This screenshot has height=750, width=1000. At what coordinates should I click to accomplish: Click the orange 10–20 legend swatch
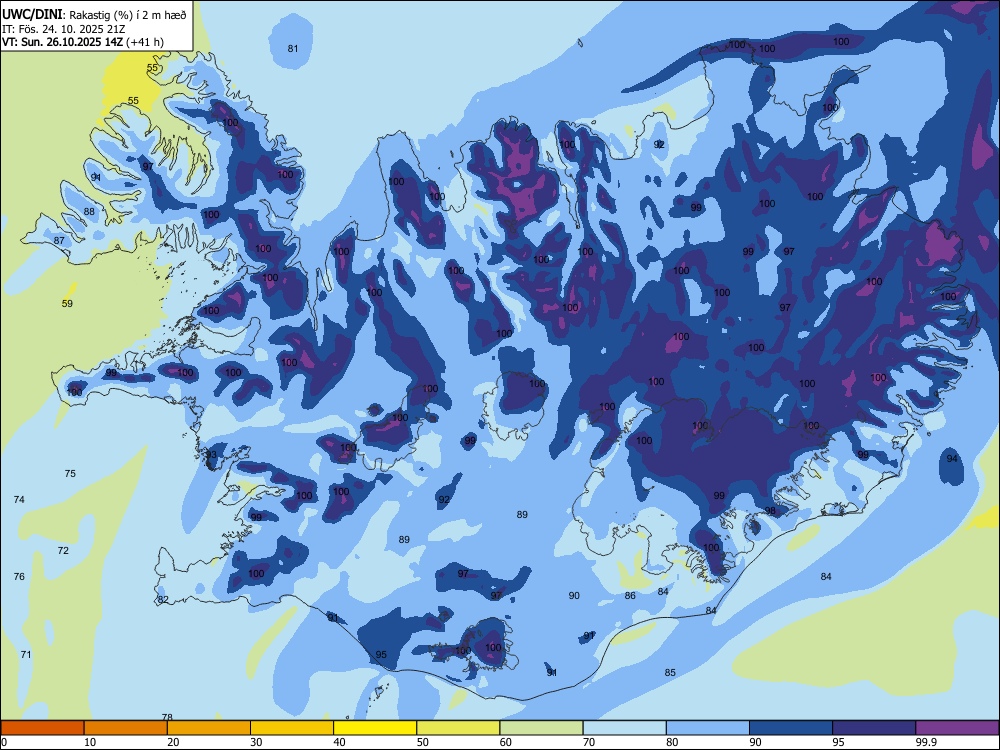126,728
